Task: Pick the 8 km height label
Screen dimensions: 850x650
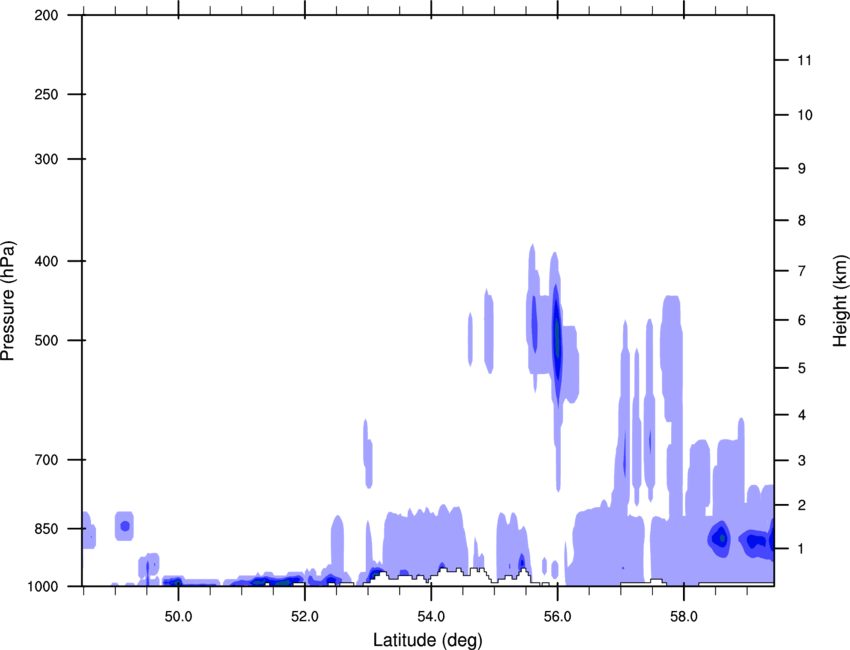Action: pos(801,221)
